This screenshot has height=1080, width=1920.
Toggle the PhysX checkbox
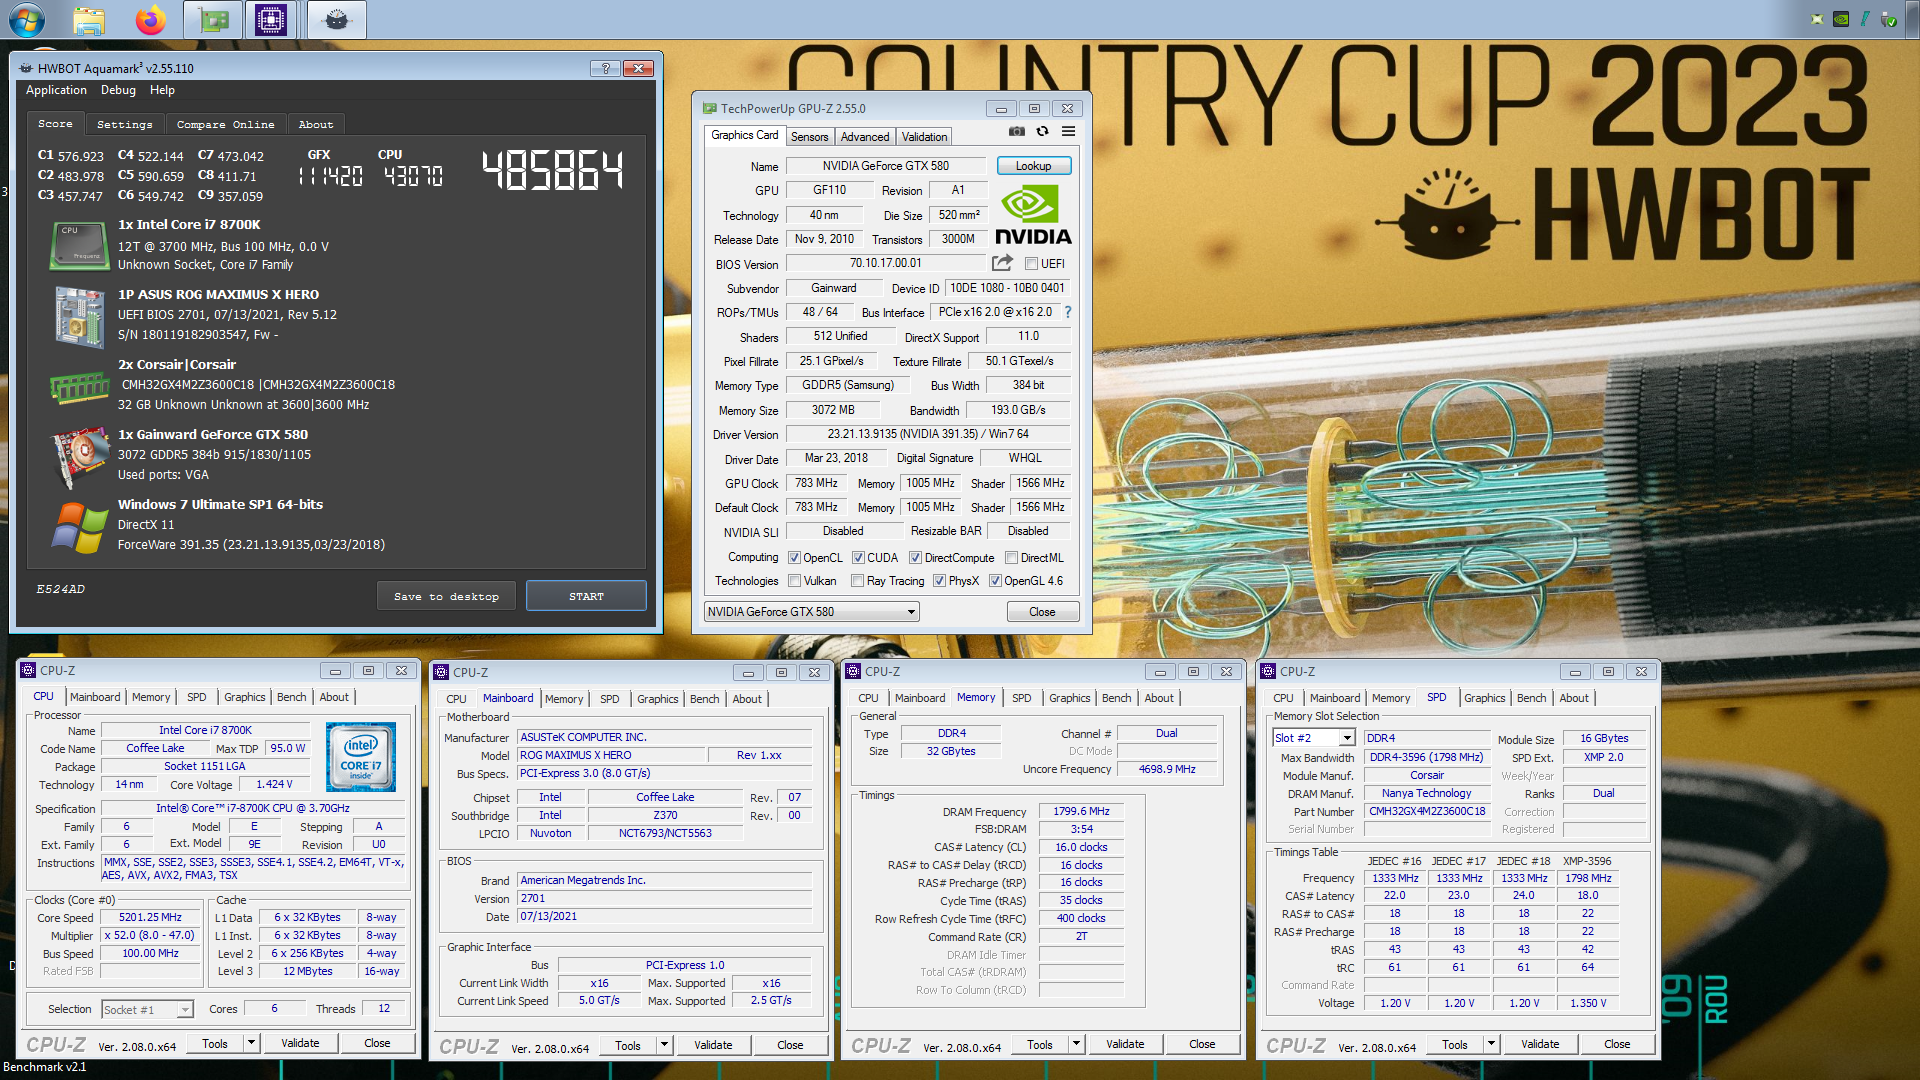click(939, 581)
